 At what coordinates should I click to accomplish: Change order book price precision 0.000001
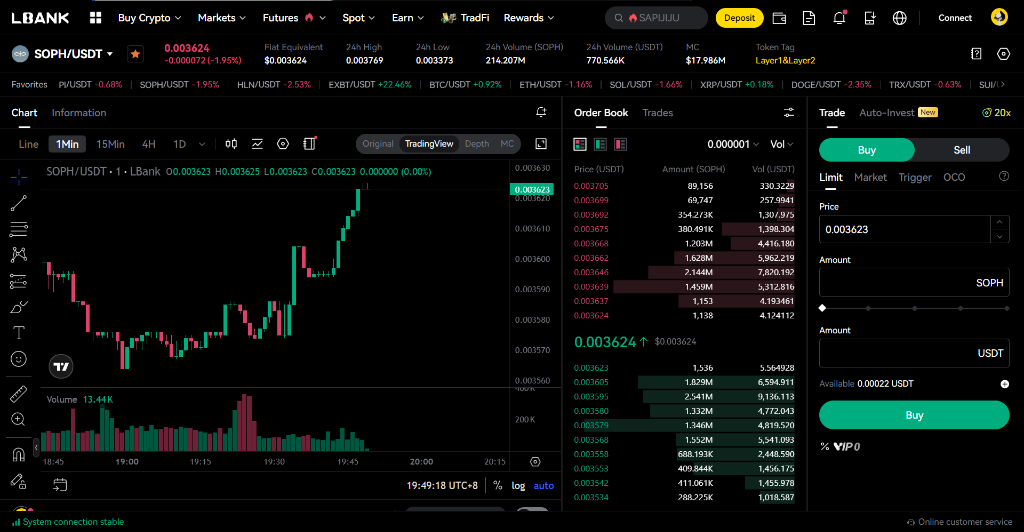tap(733, 144)
